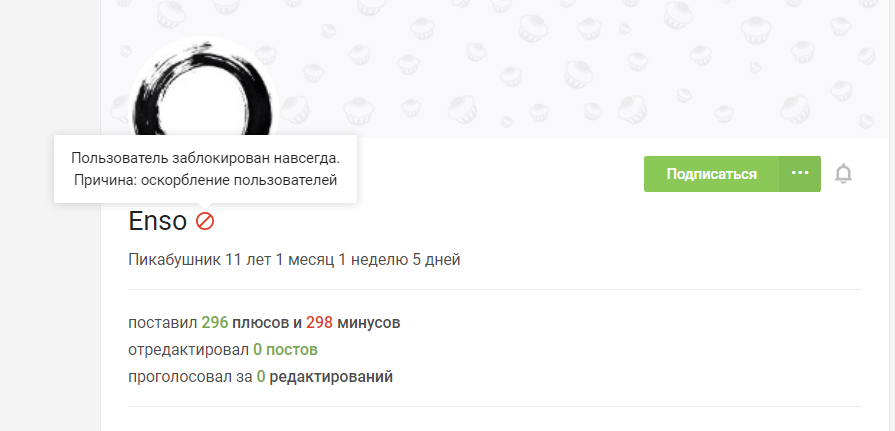
Task: Open the three-dots menu beside Подписаться
Action: 800,174
